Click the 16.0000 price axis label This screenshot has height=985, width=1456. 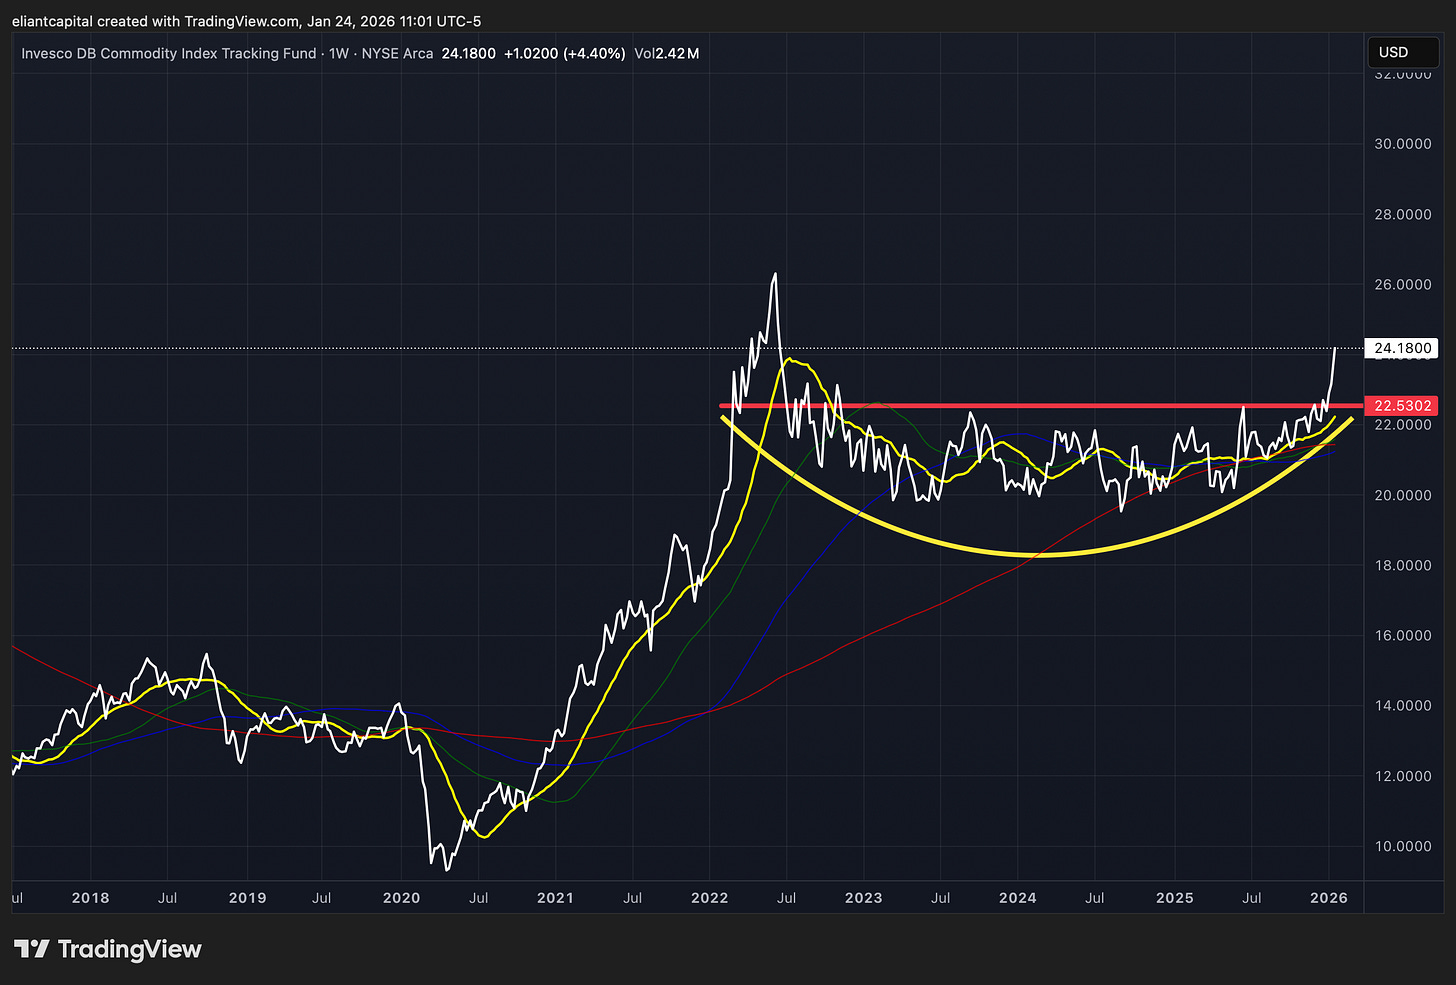(1403, 635)
